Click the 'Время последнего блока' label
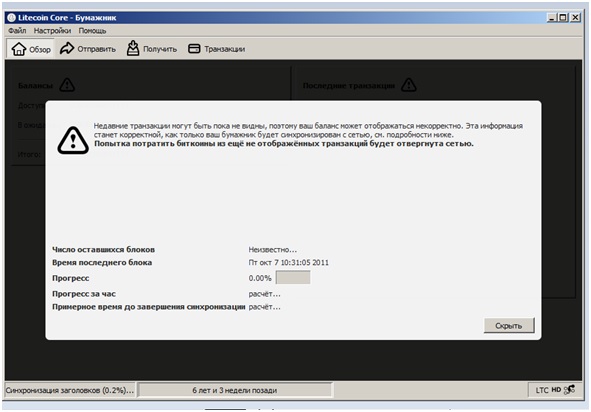Screen dimensions: 591x412 (102, 262)
